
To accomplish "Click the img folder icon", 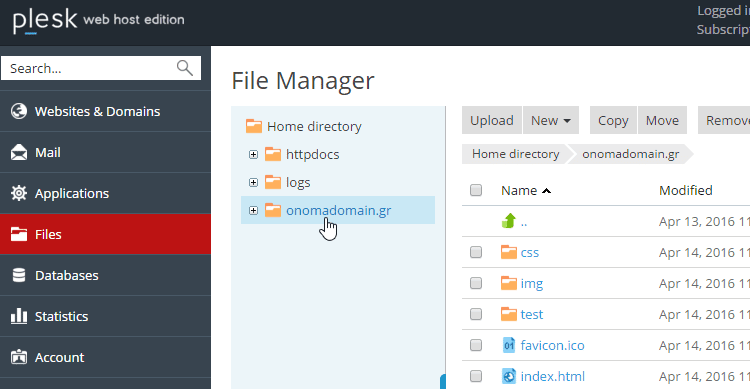I will coord(509,283).
